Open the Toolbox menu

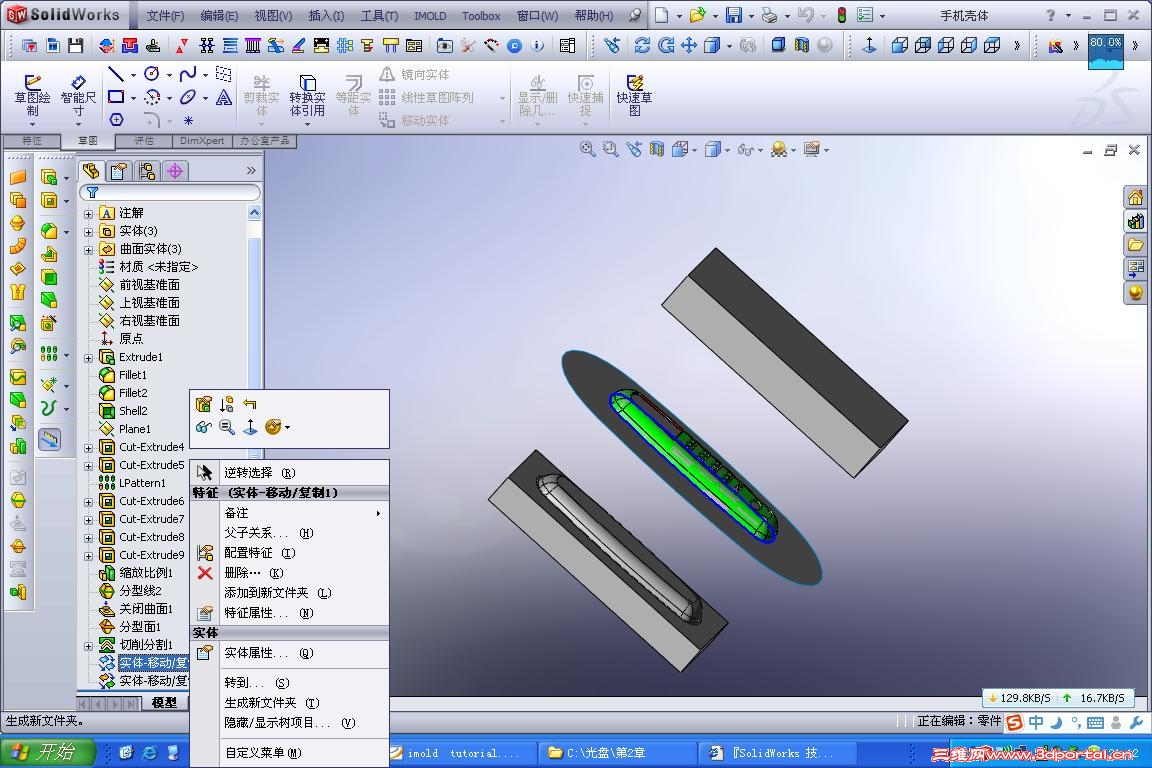(481, 15)
